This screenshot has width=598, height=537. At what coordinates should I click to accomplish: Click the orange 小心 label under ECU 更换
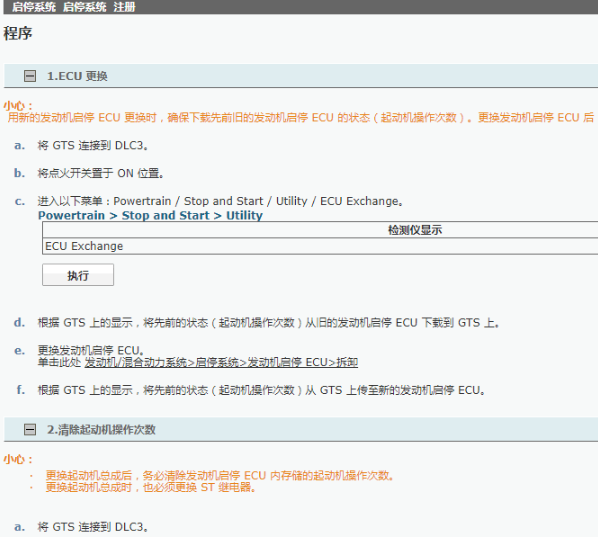click(x=18, y=105)
